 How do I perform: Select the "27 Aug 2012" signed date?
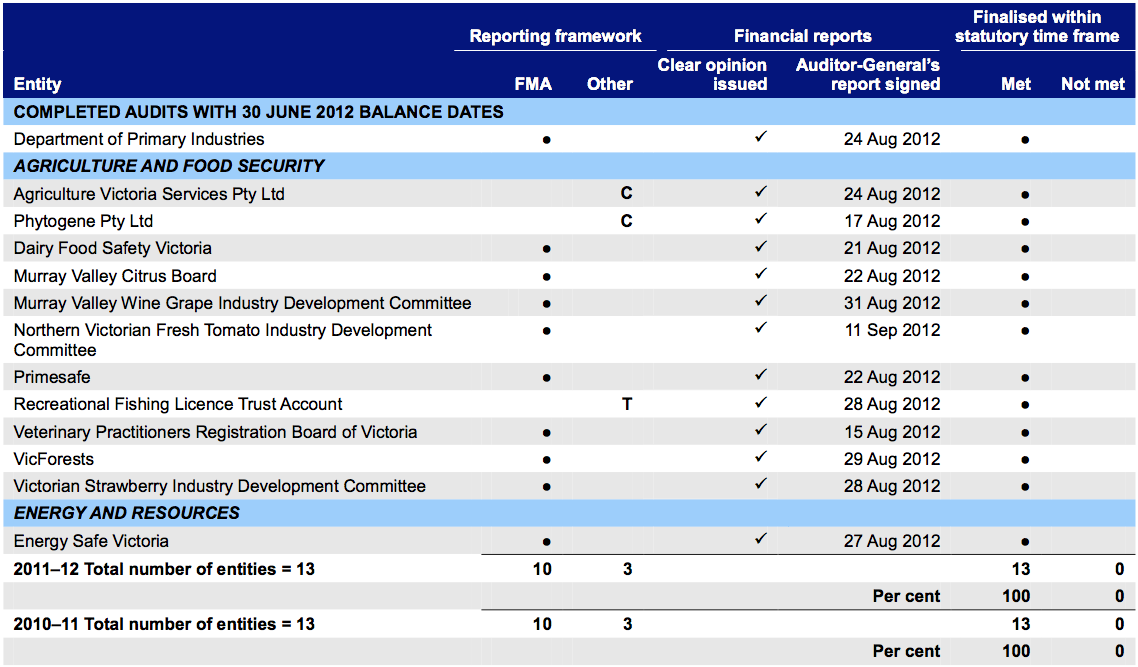[x=892, y=541]
